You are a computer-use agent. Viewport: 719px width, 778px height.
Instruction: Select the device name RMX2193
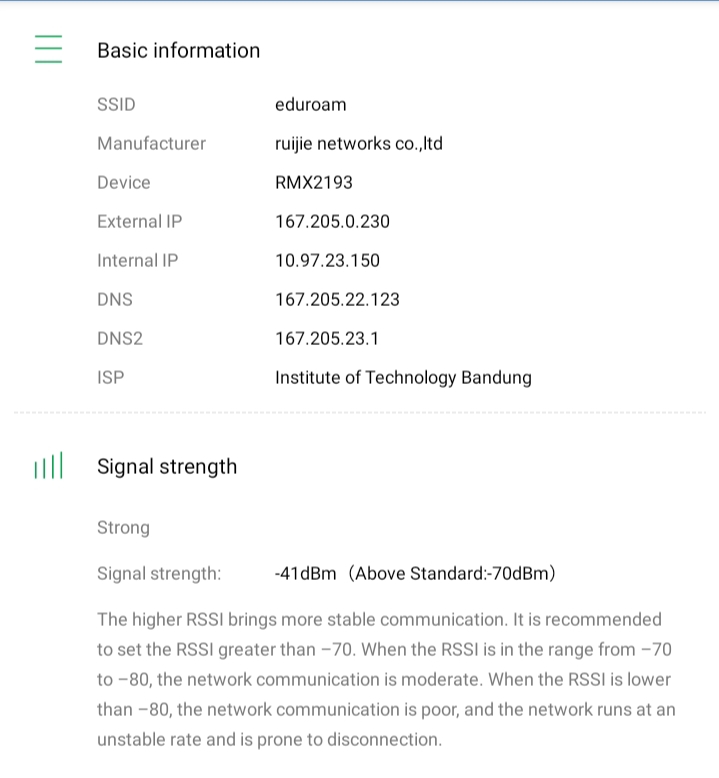click(313, 182)
